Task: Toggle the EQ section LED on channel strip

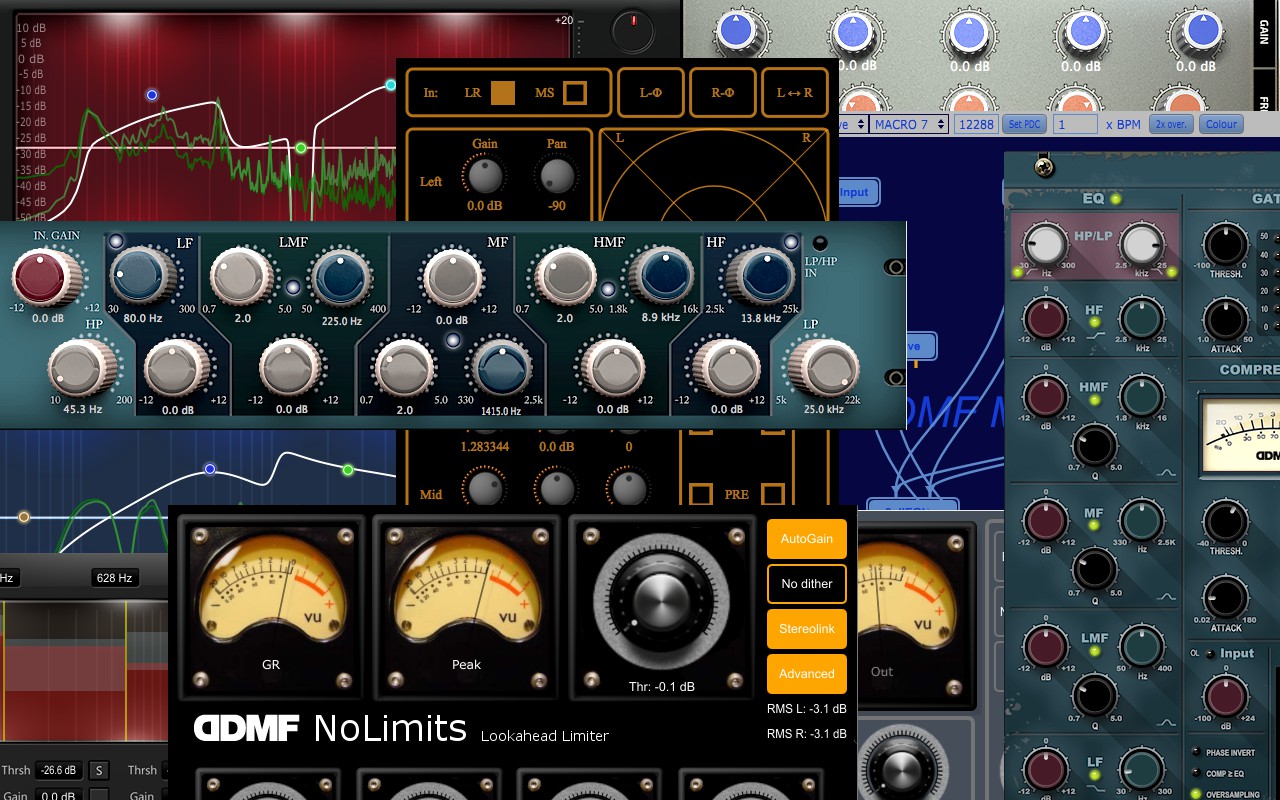Action: click(x=1116, y=199)
